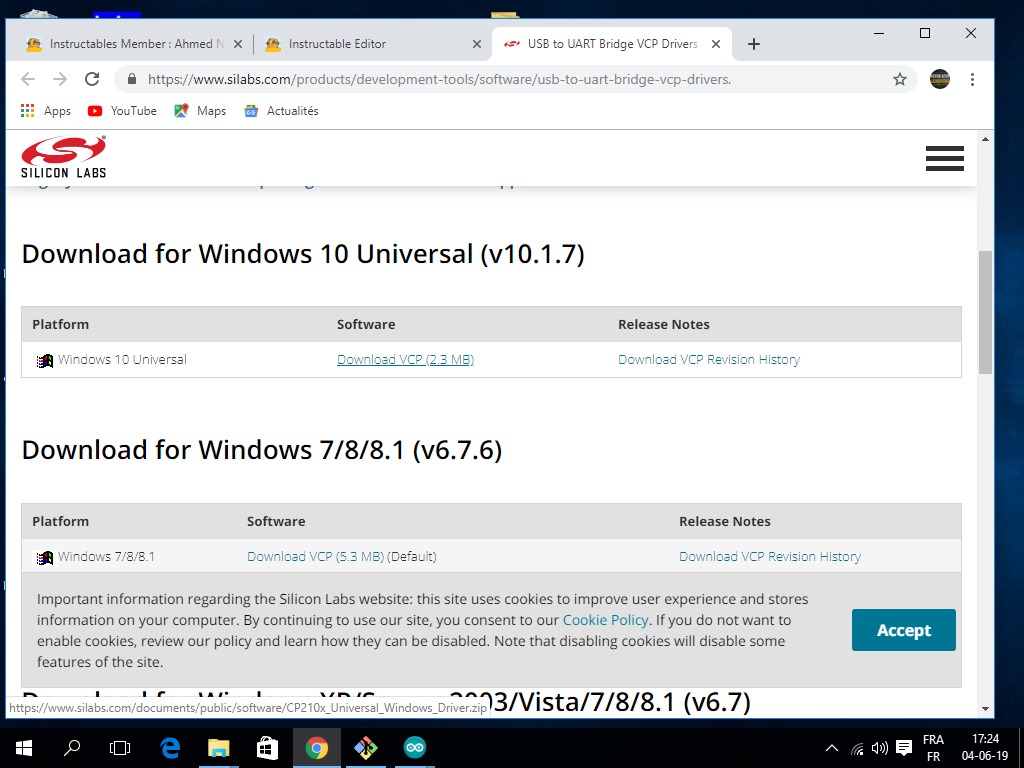Viewport: 1024px width, 768px height.
Task: Open the network Wi-Fi tray icon
Action: [857, 748]
